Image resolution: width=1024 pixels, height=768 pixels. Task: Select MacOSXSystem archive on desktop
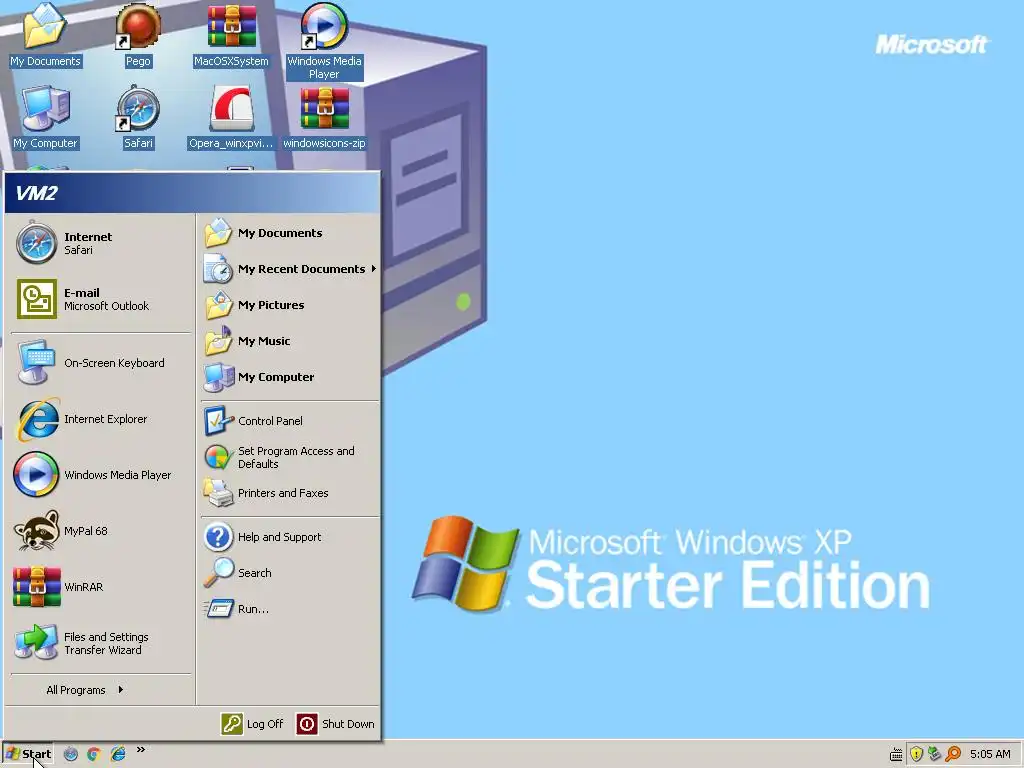point(231,35)
